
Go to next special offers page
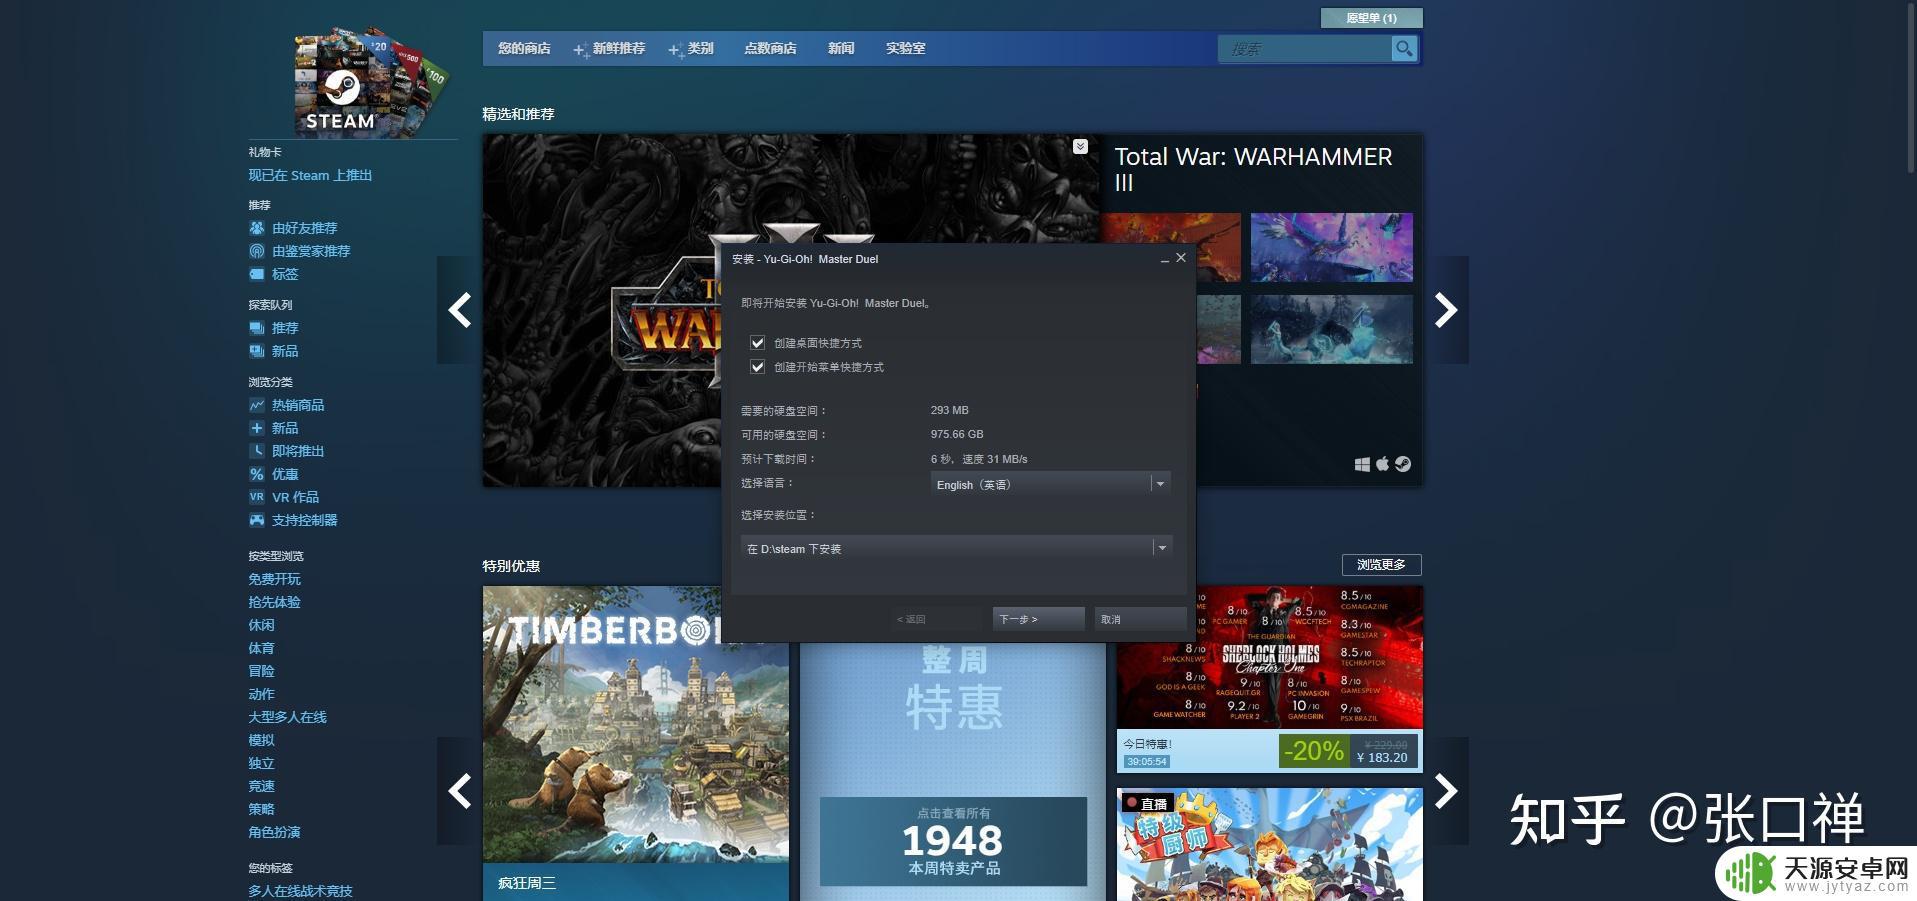(1446, 791)
